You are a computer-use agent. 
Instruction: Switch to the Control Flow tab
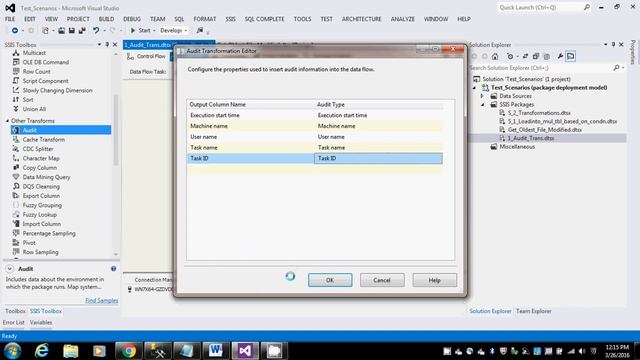click(147, 56)
